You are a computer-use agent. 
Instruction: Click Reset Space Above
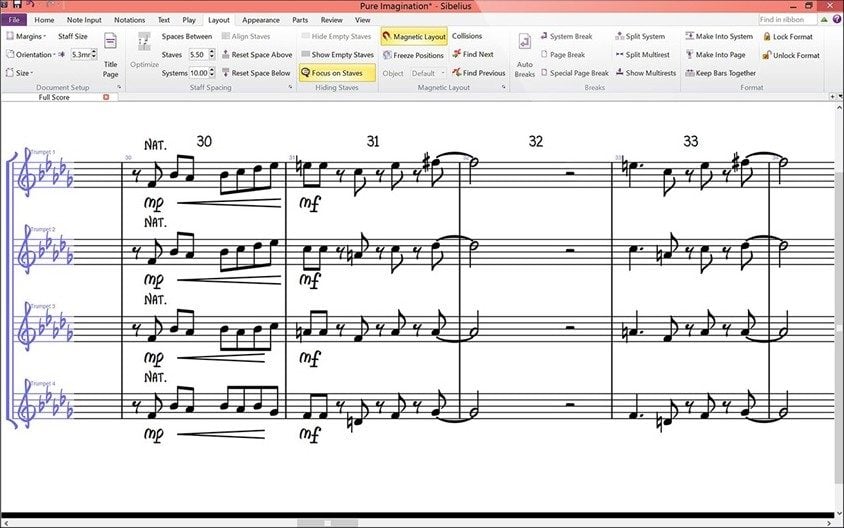click(257, 54)
